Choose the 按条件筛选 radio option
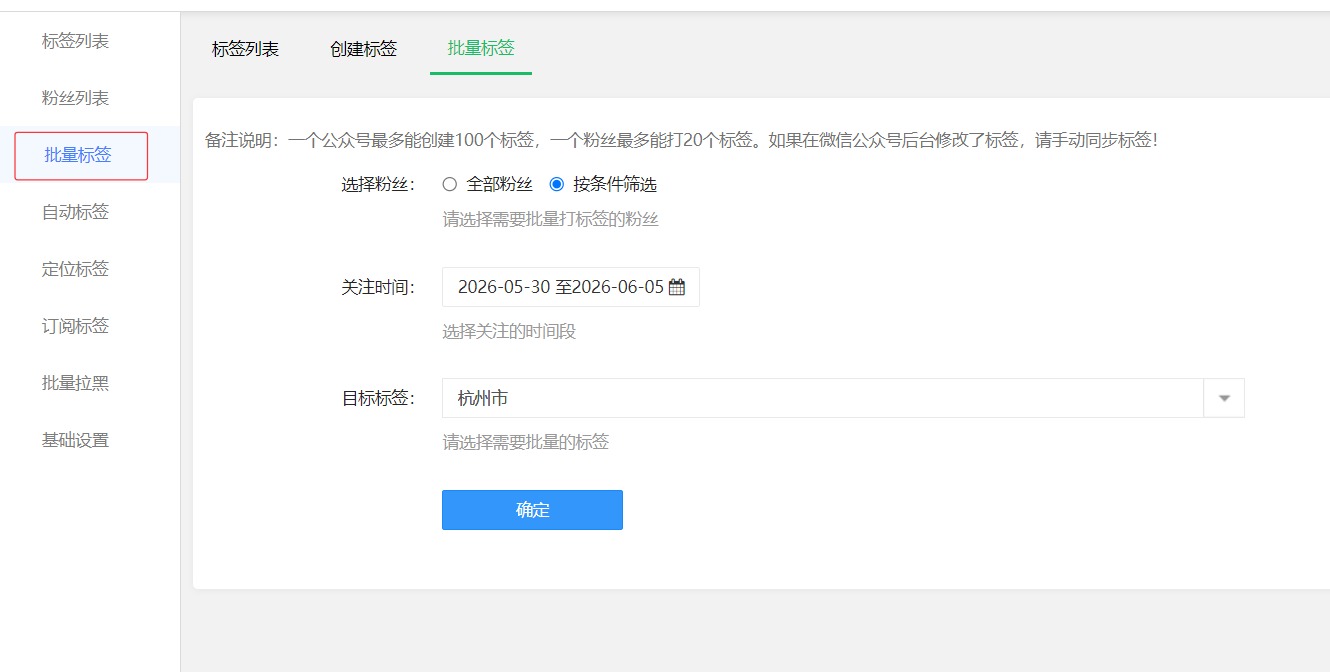 pos(557,184)
